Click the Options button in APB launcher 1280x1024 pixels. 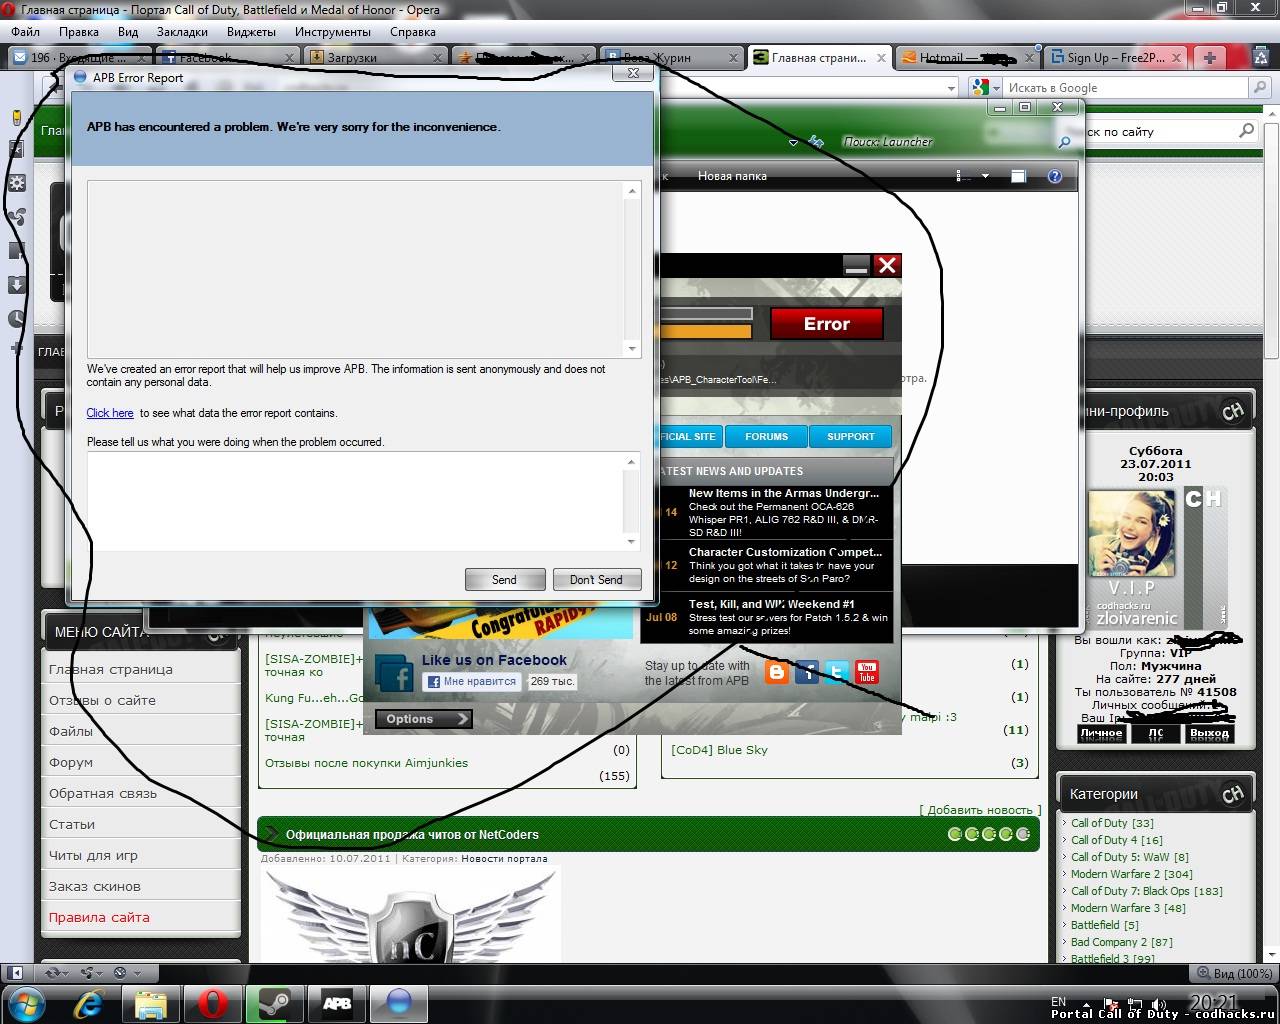tap(422, 718)
